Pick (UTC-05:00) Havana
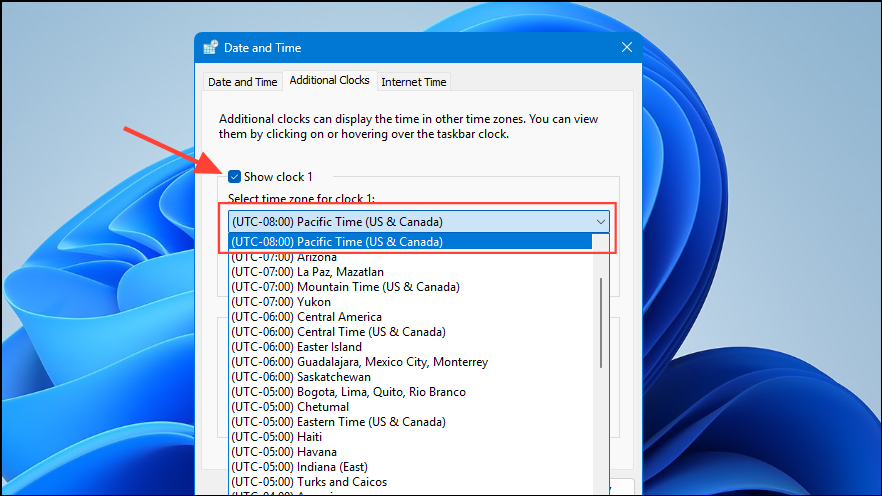882x496 pixels. pyautogui.click(x=411, y=452)
